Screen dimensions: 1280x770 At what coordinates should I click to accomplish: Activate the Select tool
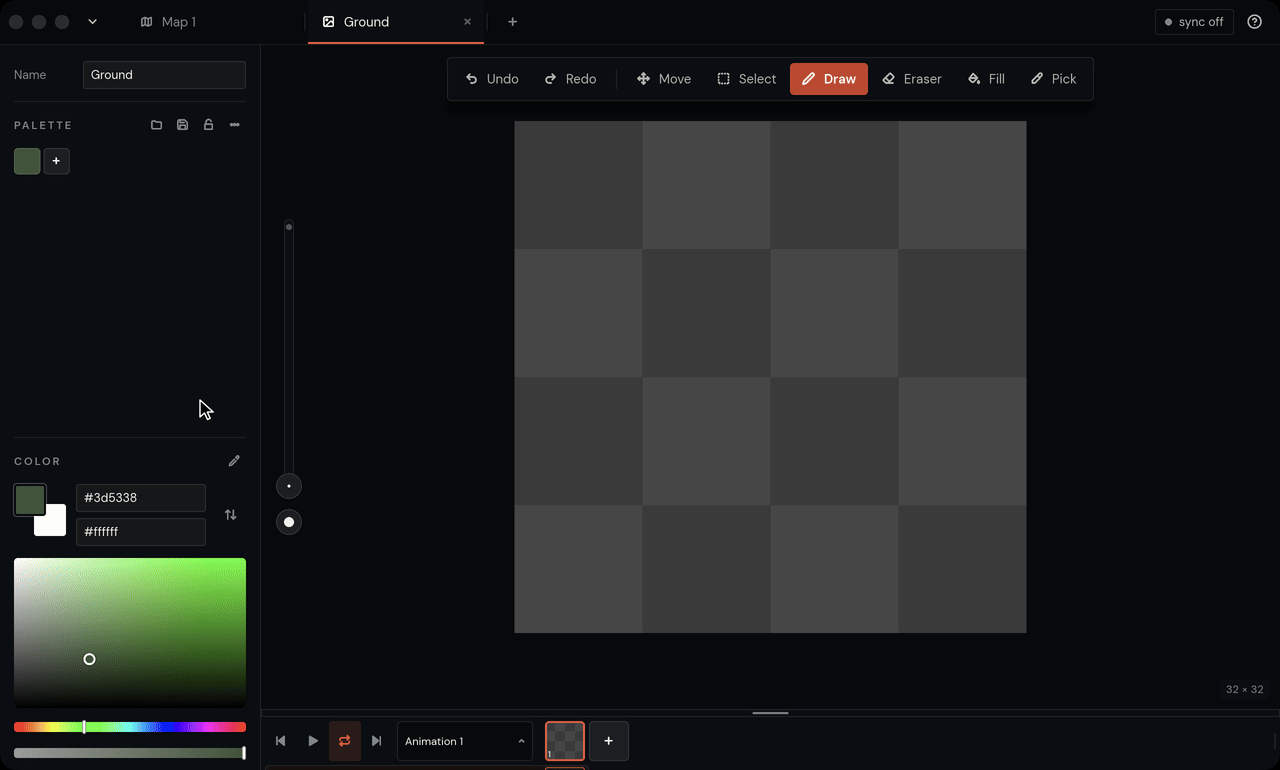tap(746, 79)
